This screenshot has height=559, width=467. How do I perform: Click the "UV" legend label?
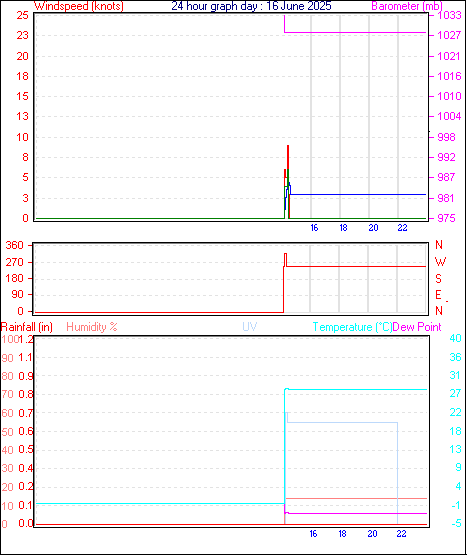pos(250,327)
